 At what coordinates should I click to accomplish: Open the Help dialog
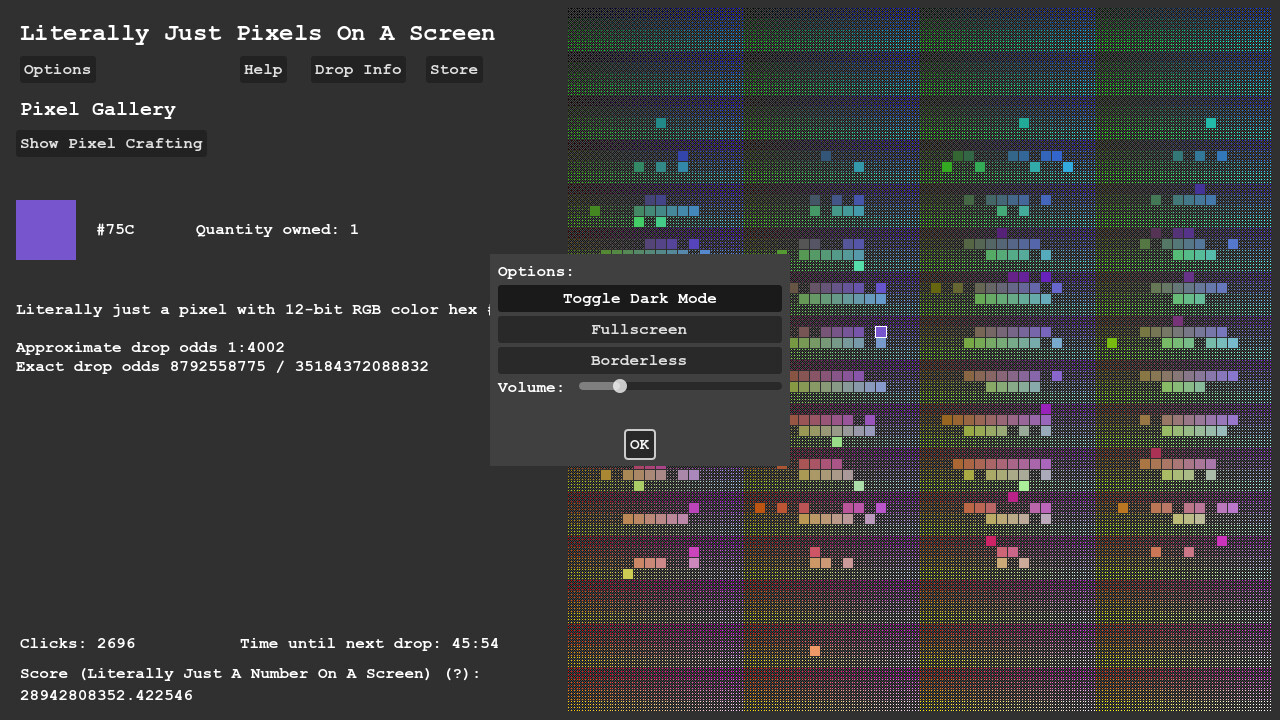(x=262, y=69)
